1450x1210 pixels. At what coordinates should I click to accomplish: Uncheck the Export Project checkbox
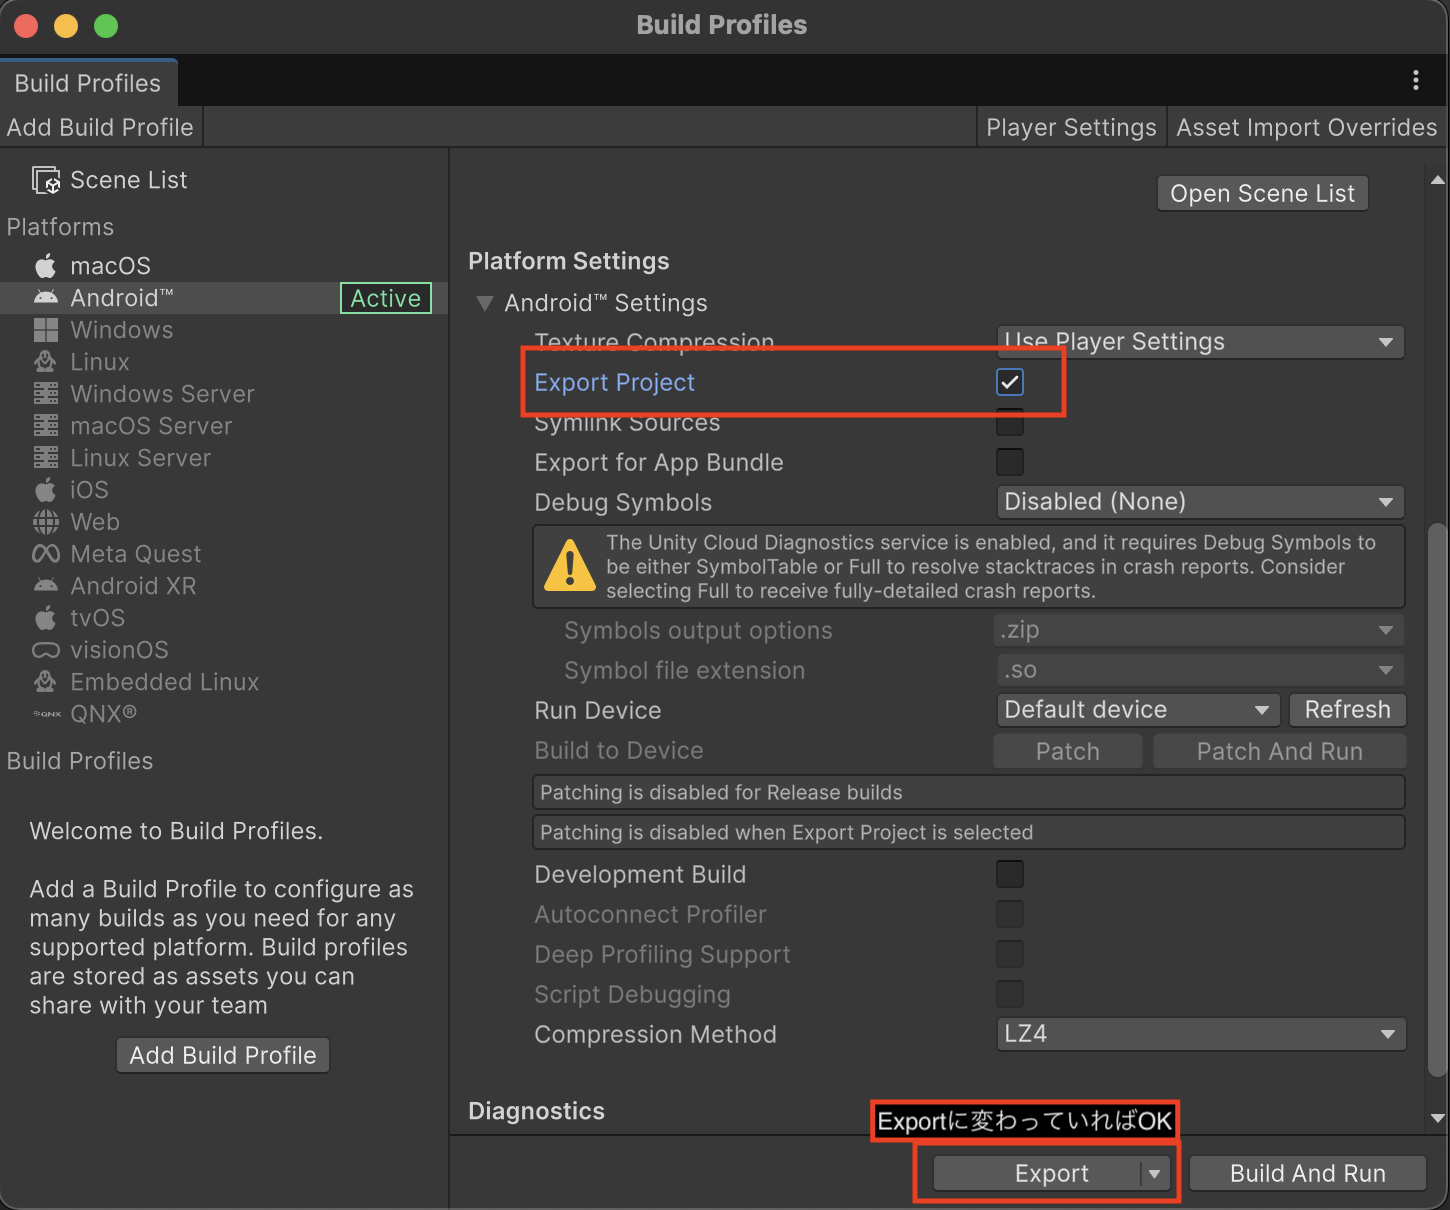point(1010,382)
